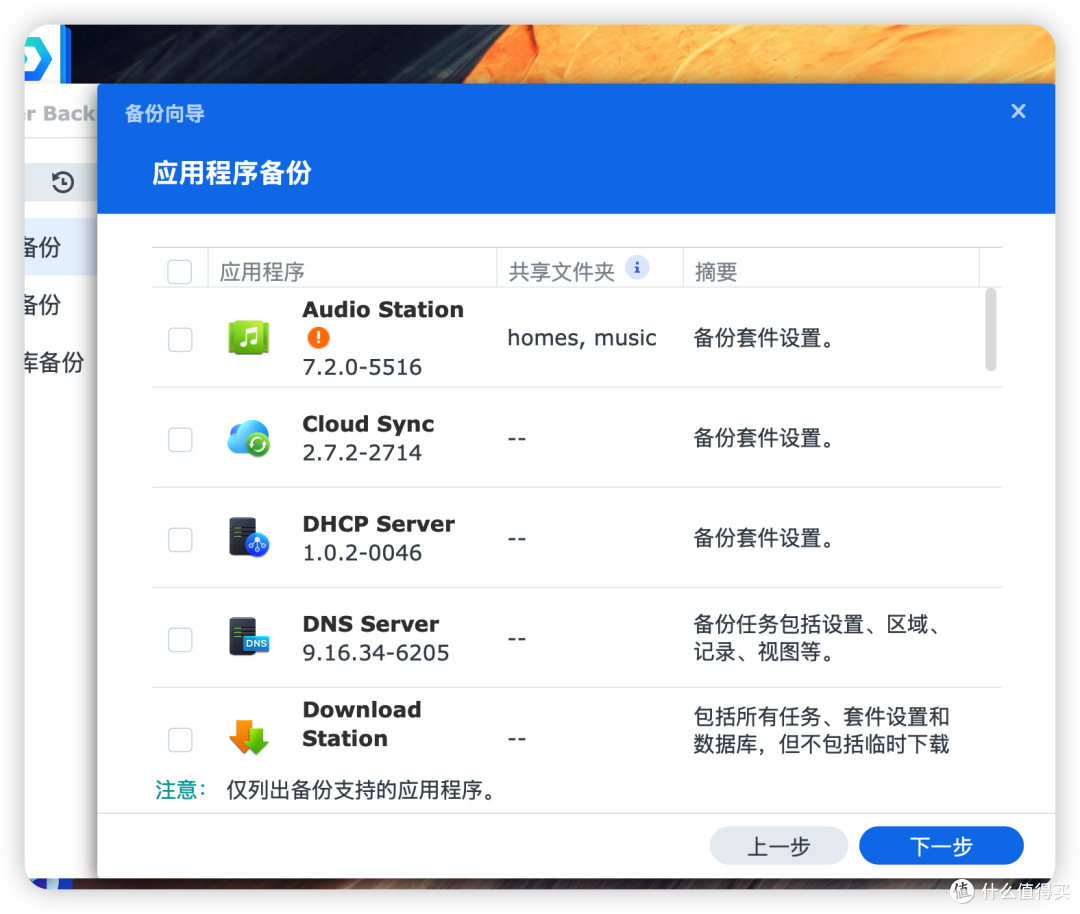
Task: Click the 备份向导 dialog title
Action: coord(165,113)
